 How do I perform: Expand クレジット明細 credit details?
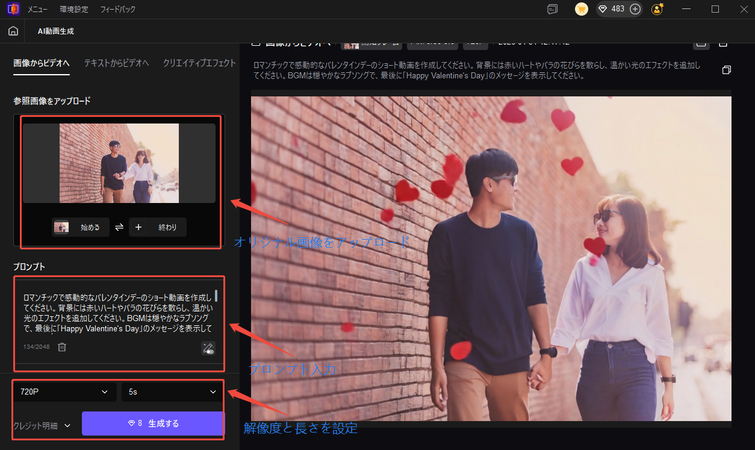[41, 425]
